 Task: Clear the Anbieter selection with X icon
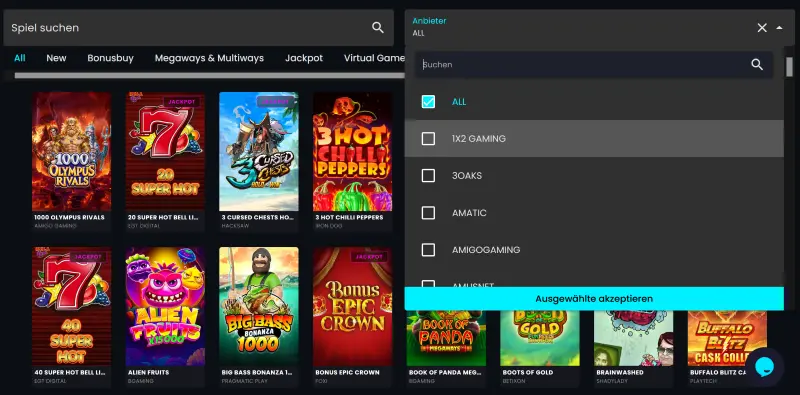(x=762, y=28)
